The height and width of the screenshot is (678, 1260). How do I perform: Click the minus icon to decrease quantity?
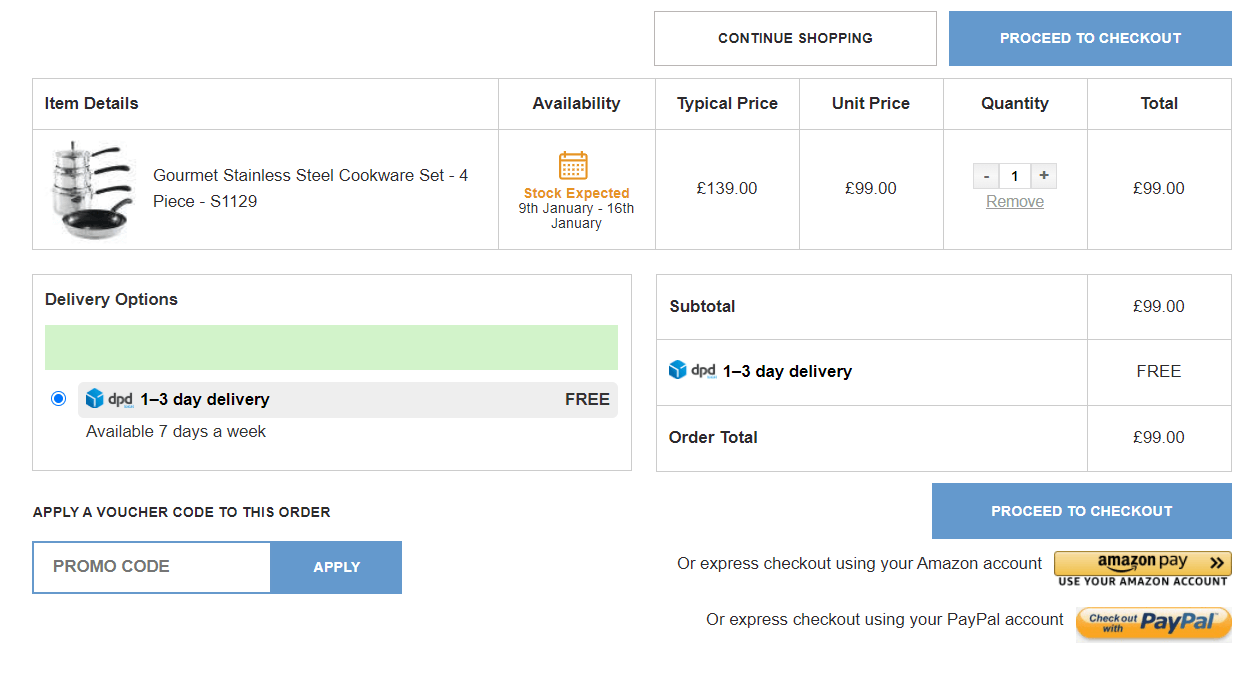(x=986, y=175)
